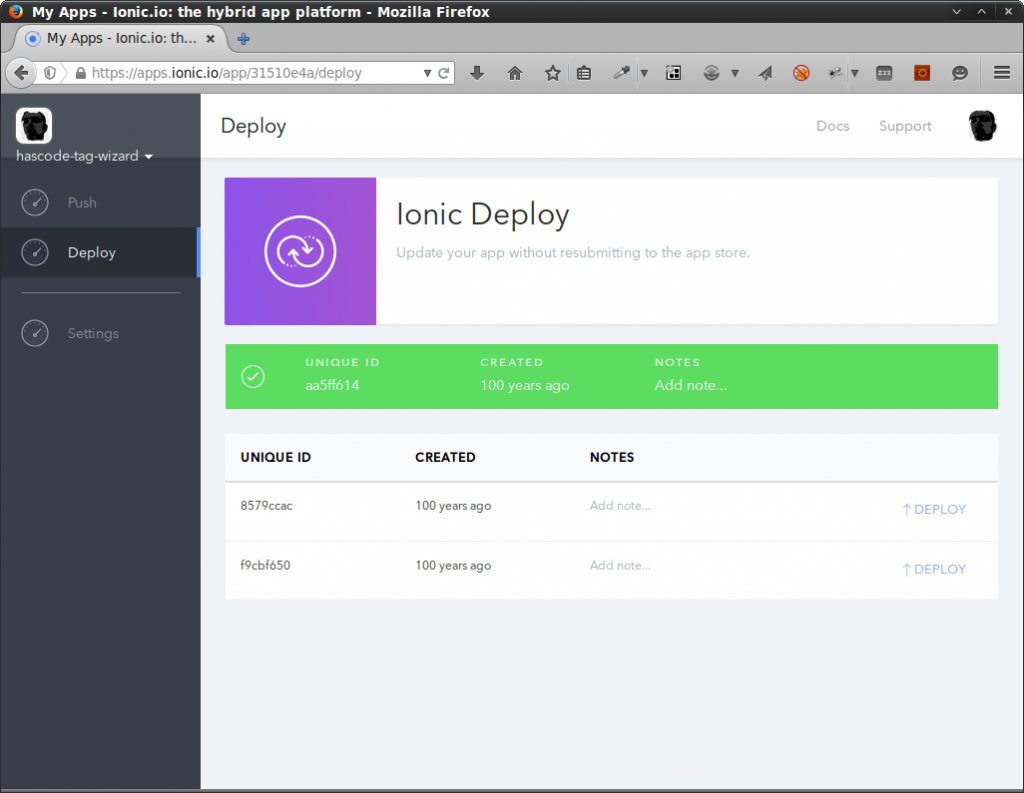Expand the hascode-tag-wizard app dropdown
Viewport: 1024px width, 793px height.
click(x=148, y=156)
